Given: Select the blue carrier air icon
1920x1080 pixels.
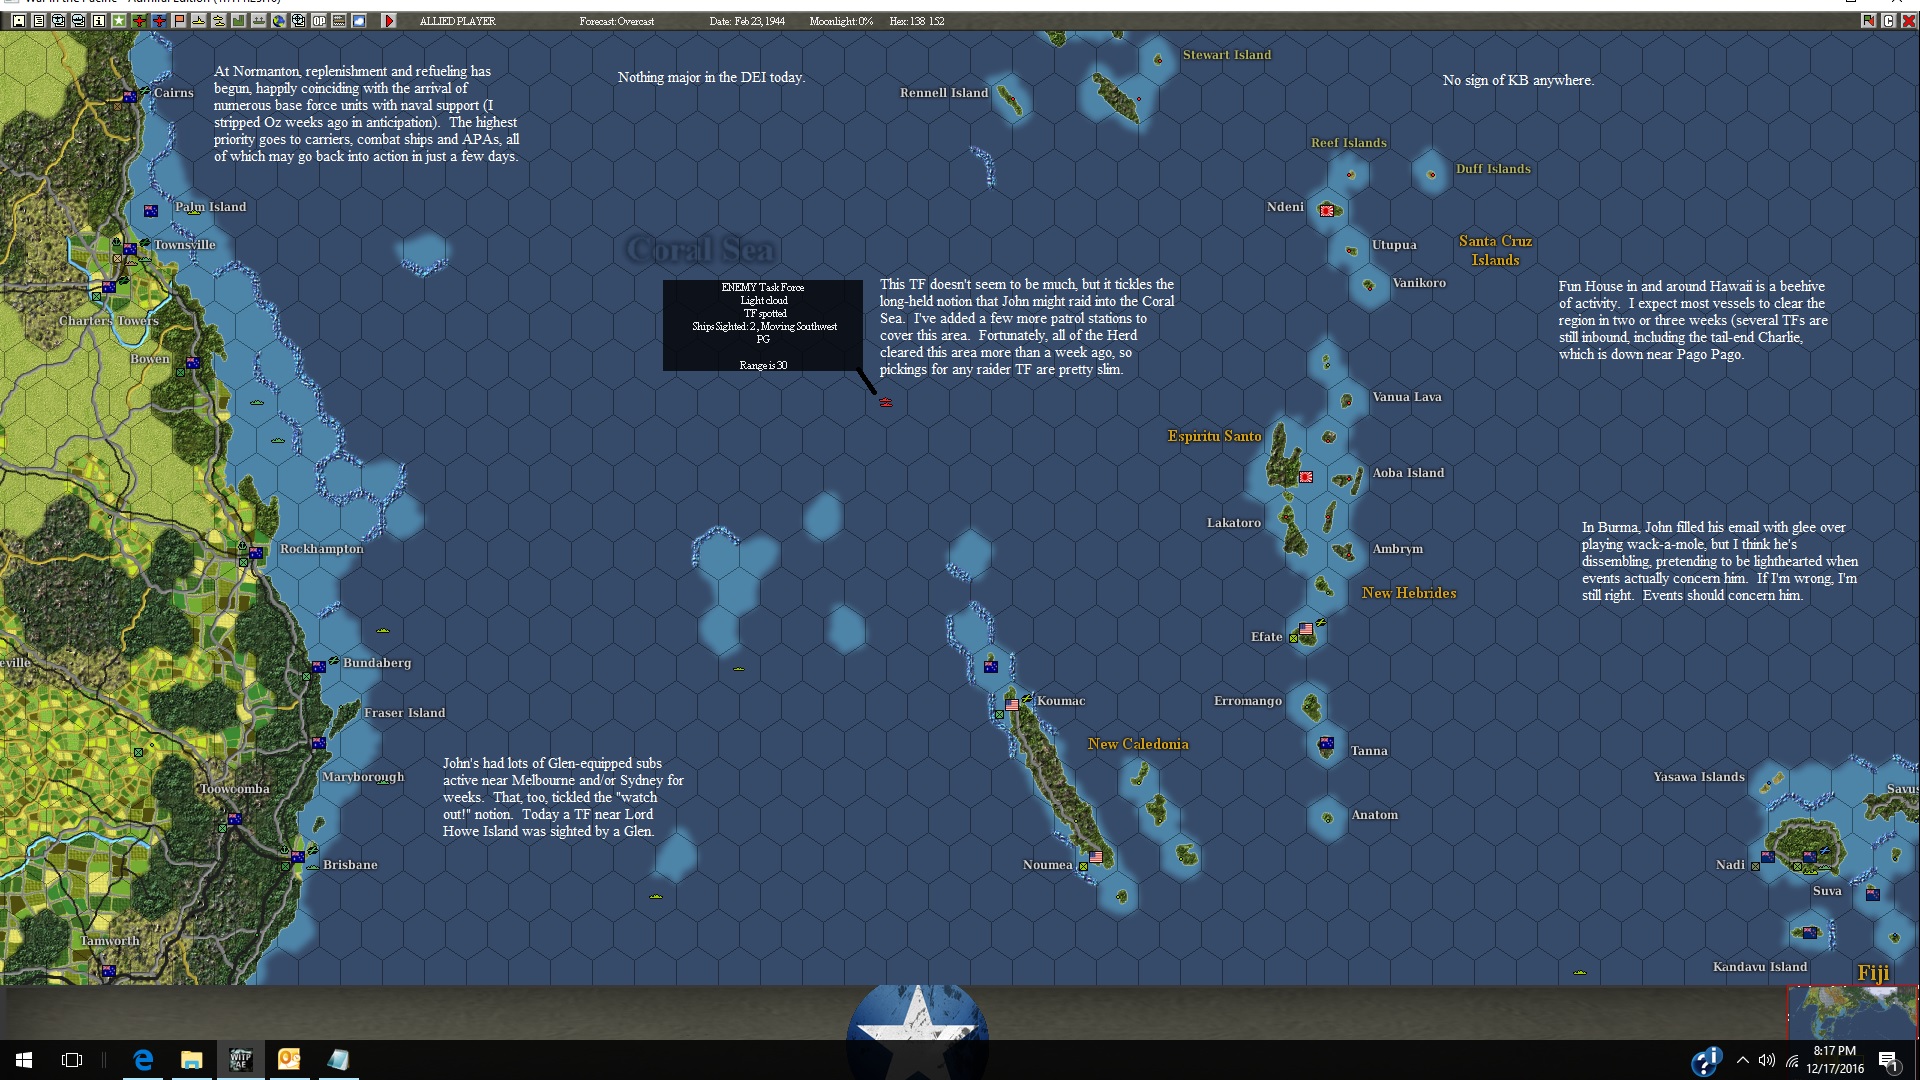Looking at the screenshot, I should tap(159, 21).
